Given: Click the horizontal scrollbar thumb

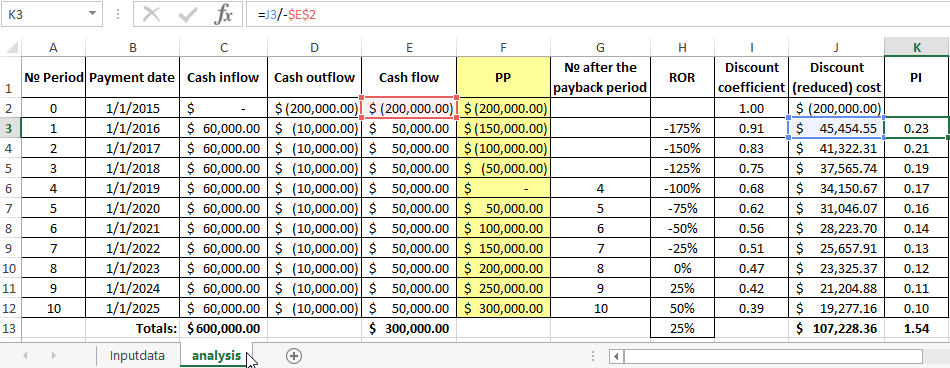Looking at the screenshot, I should pos(773,356).
